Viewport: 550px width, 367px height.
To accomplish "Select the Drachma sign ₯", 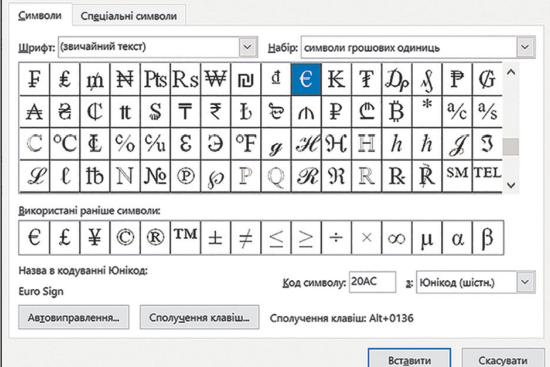I will [396, 79].
